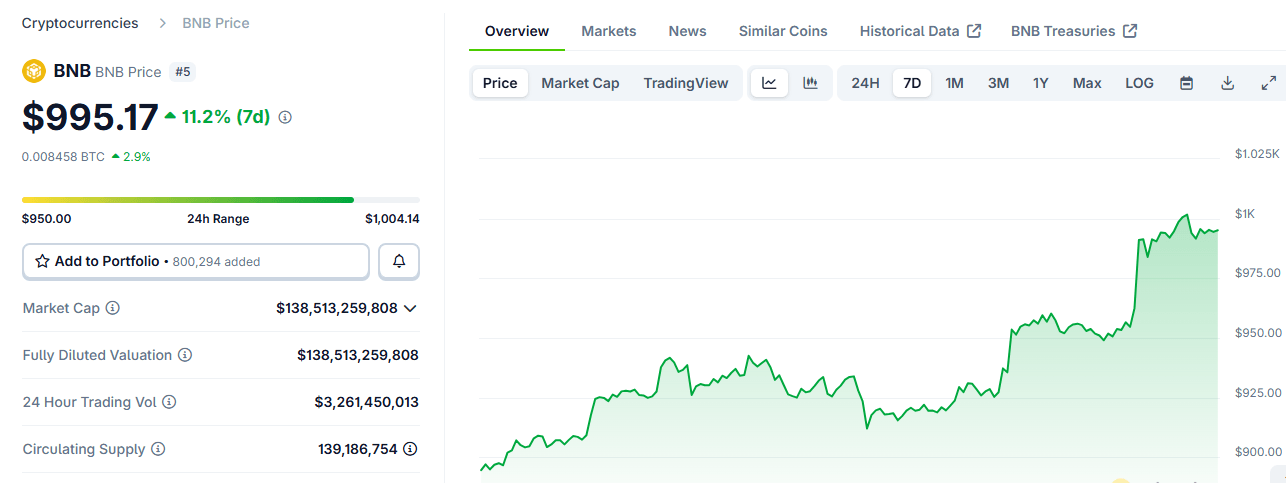Click the bell price alert button
The height and width of the screenshot is (483, 1286).
point(399,261)
